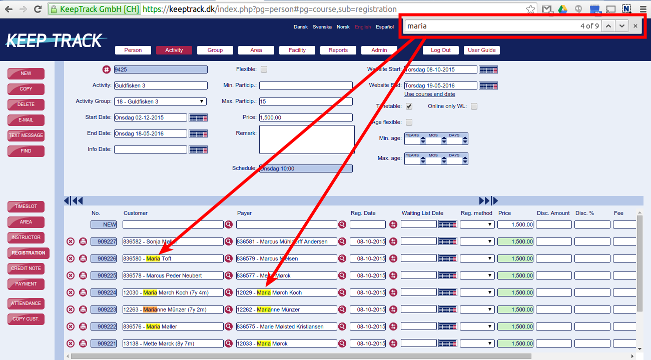This screenshot has height=360, width=651.
Task: Open customer lookup for Mette Marck row
Action: tap(229, 343)
